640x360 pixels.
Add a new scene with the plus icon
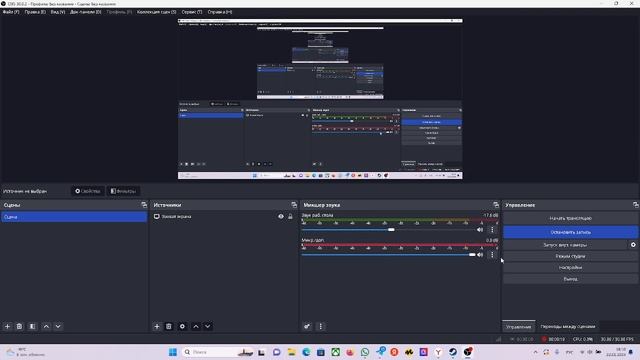pos(7,327)
